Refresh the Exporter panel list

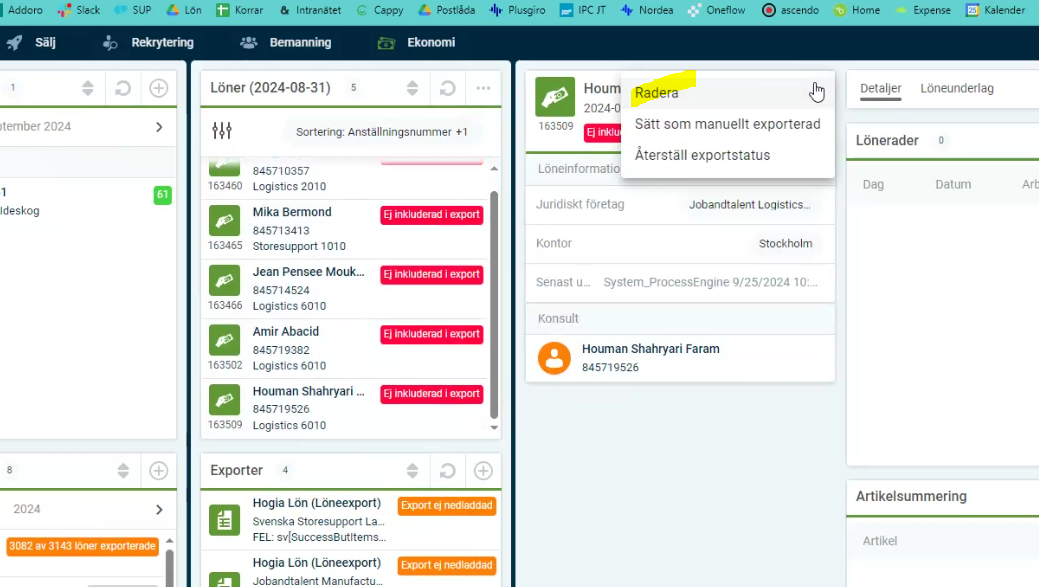pyautogui.click(x=448, y=470)
